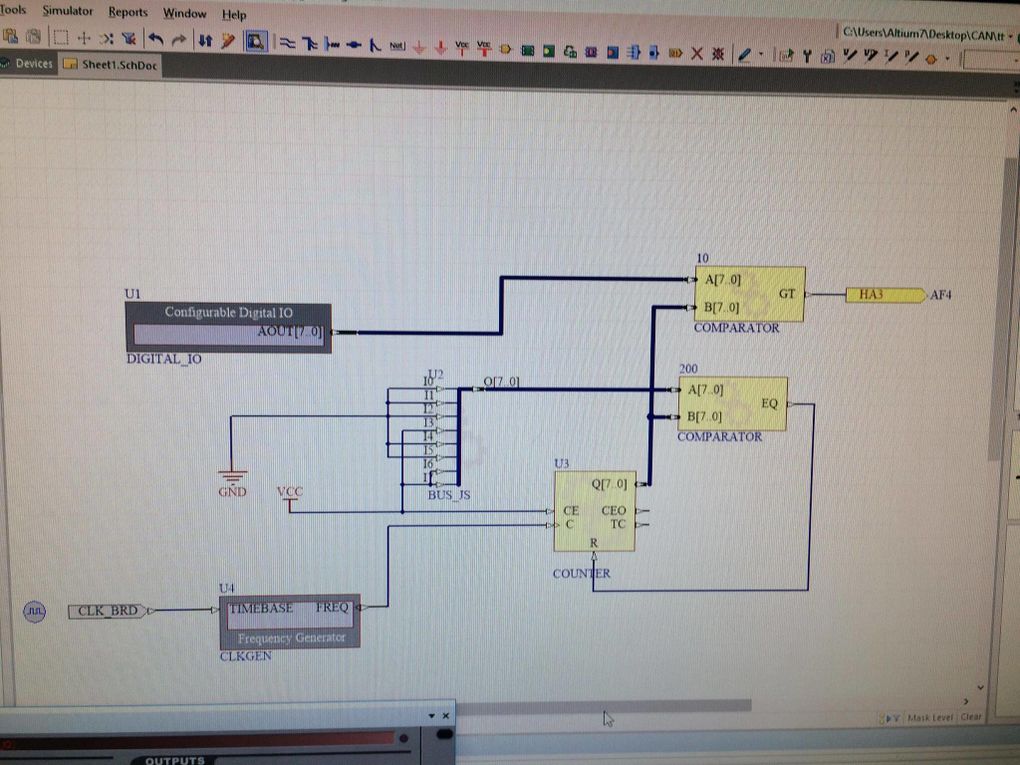Screen dimensions: 1020x765
Task: Select the Redo arrow icon
Action: [176, 40]
